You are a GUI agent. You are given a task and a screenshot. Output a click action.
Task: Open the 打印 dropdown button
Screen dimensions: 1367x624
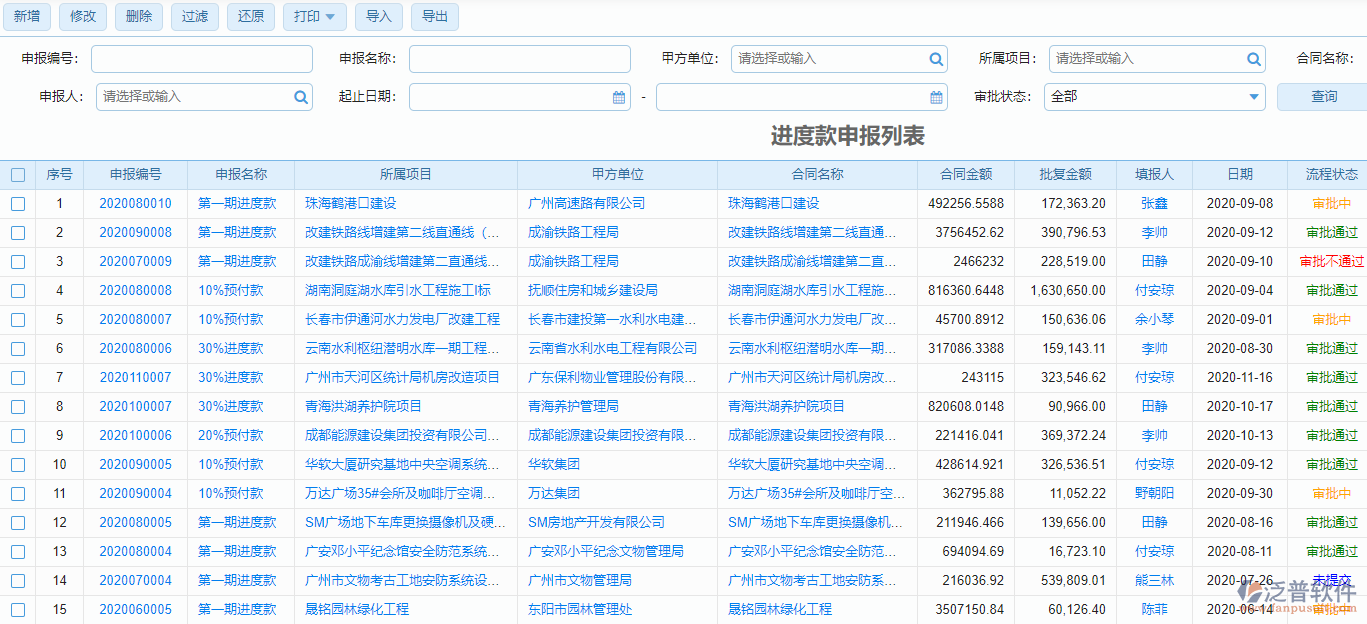(x=315, y=17)
